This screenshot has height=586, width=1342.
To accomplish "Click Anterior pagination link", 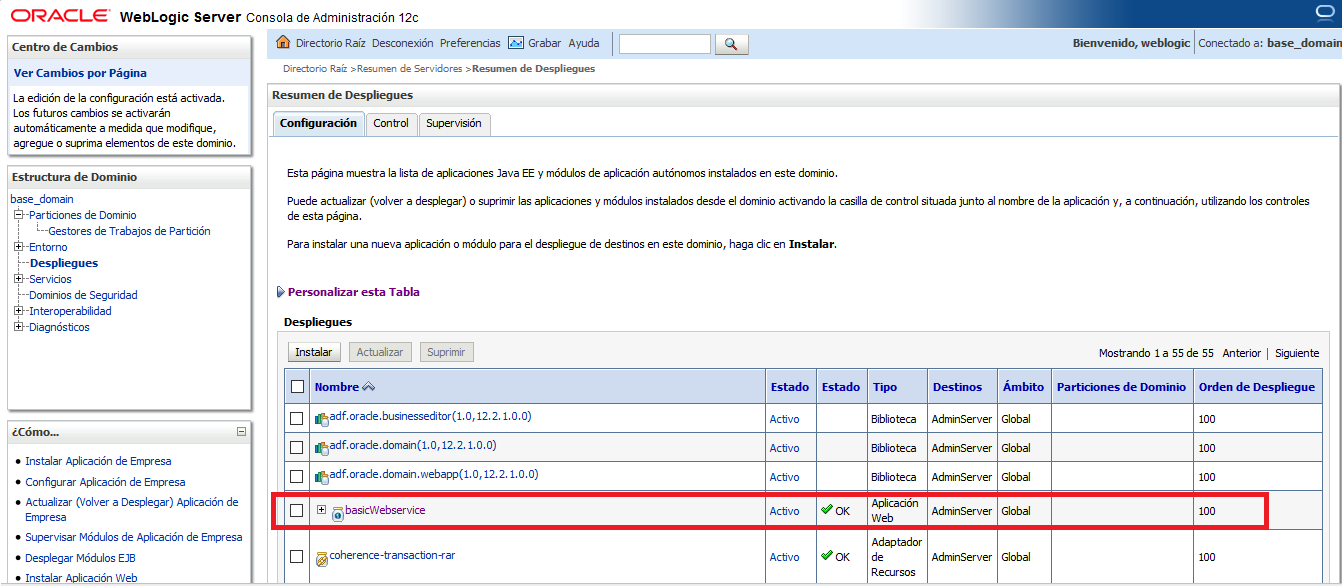I will pyautogui.click(x=1242, y=353).
